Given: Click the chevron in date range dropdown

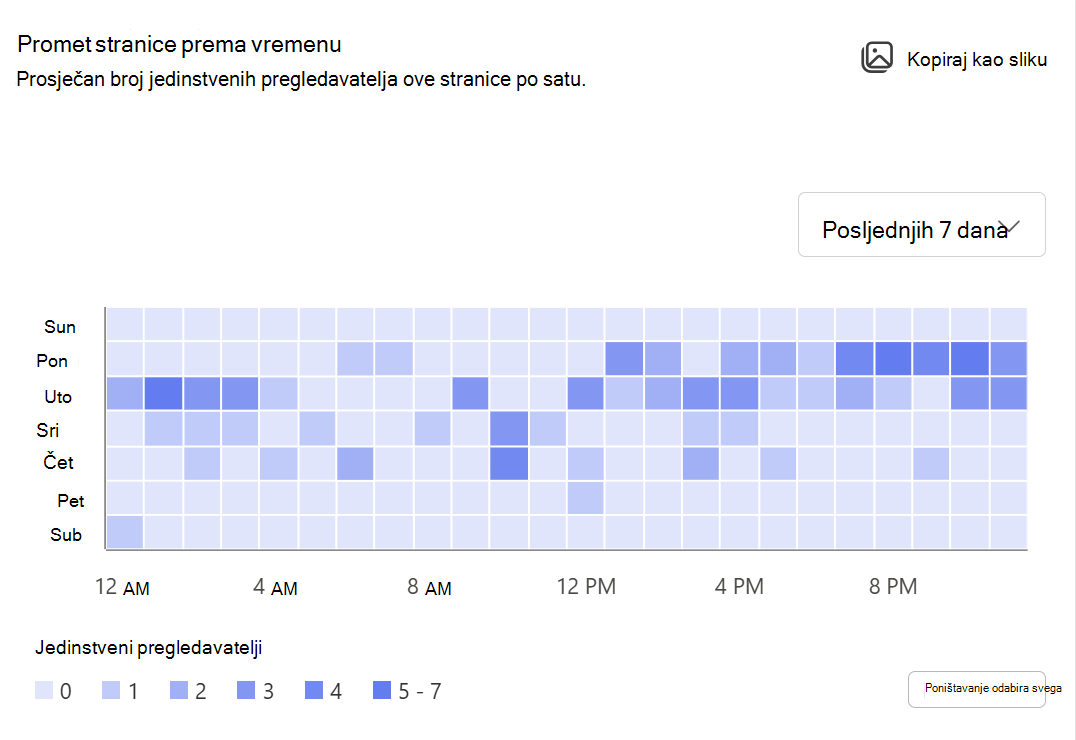Looking at the screenshot, I should coord(1009,227).
